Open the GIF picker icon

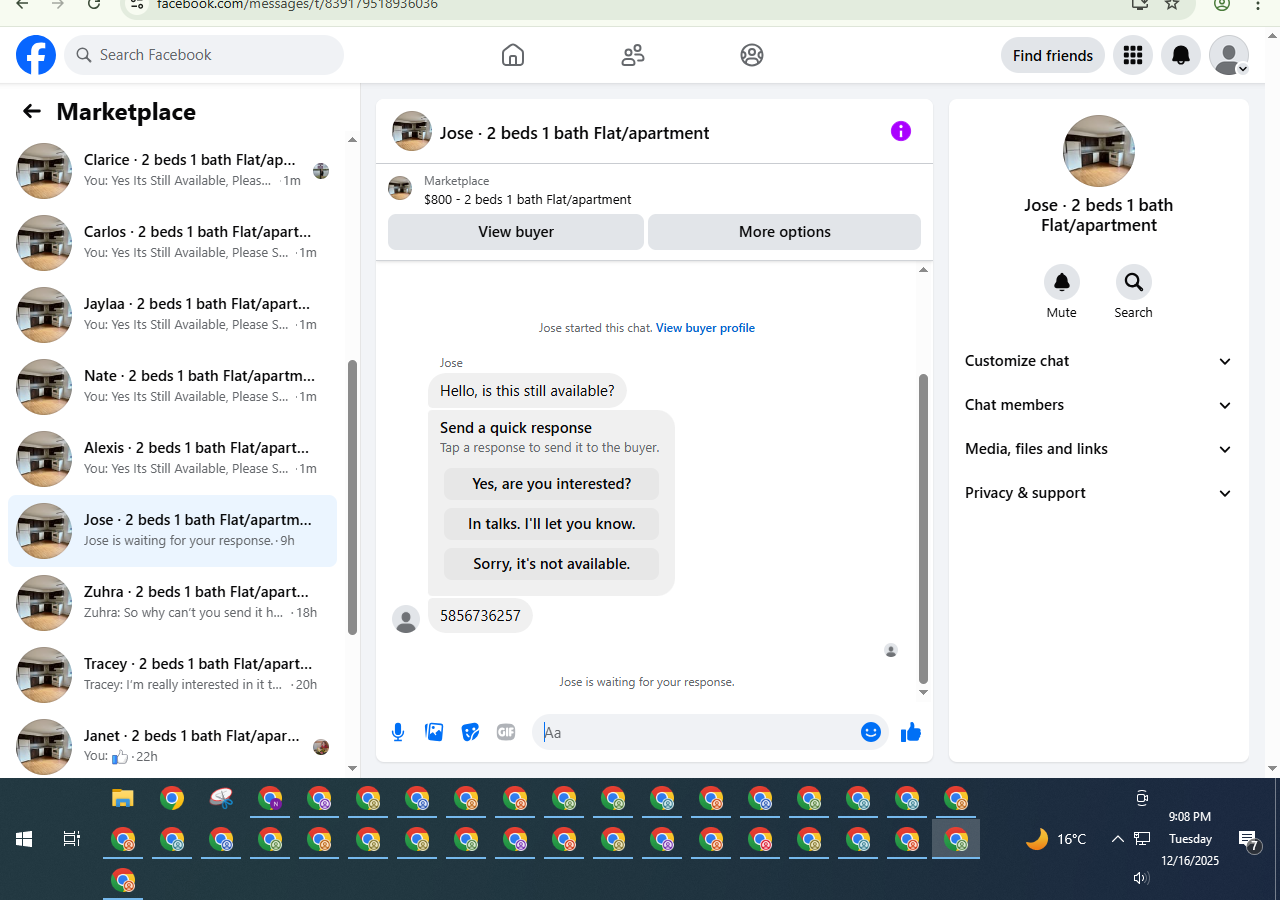[x=506, y=732]
